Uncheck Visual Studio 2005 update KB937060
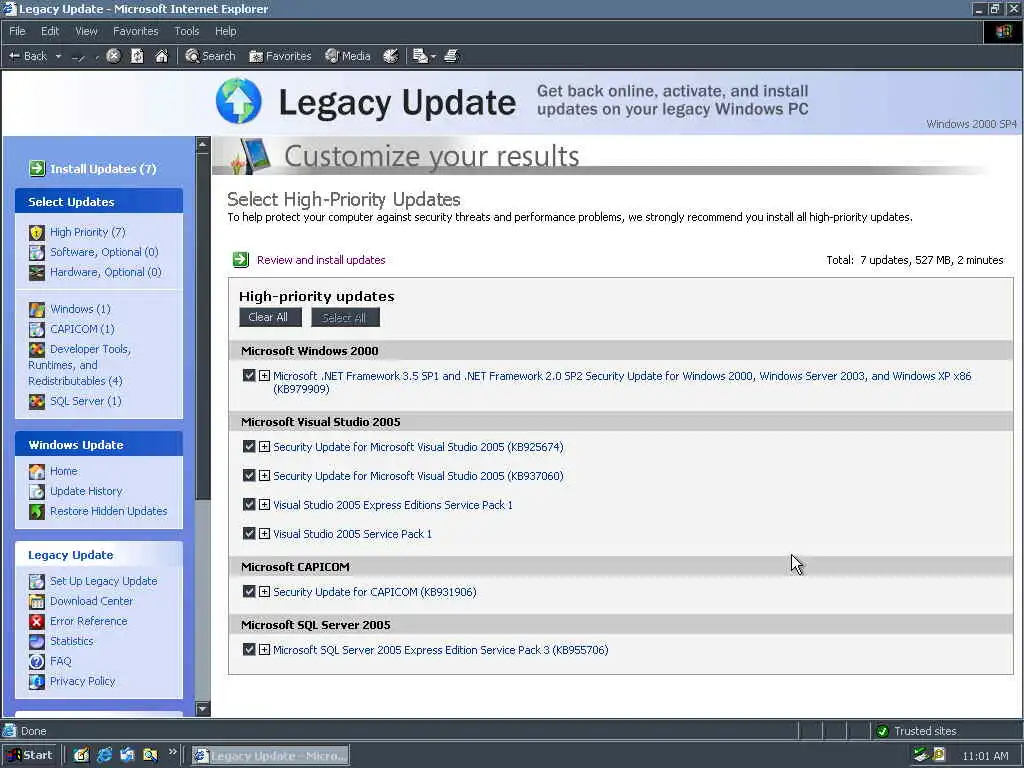The width and height of the screenshot is (1024, 768). click(x=249, y=475)
